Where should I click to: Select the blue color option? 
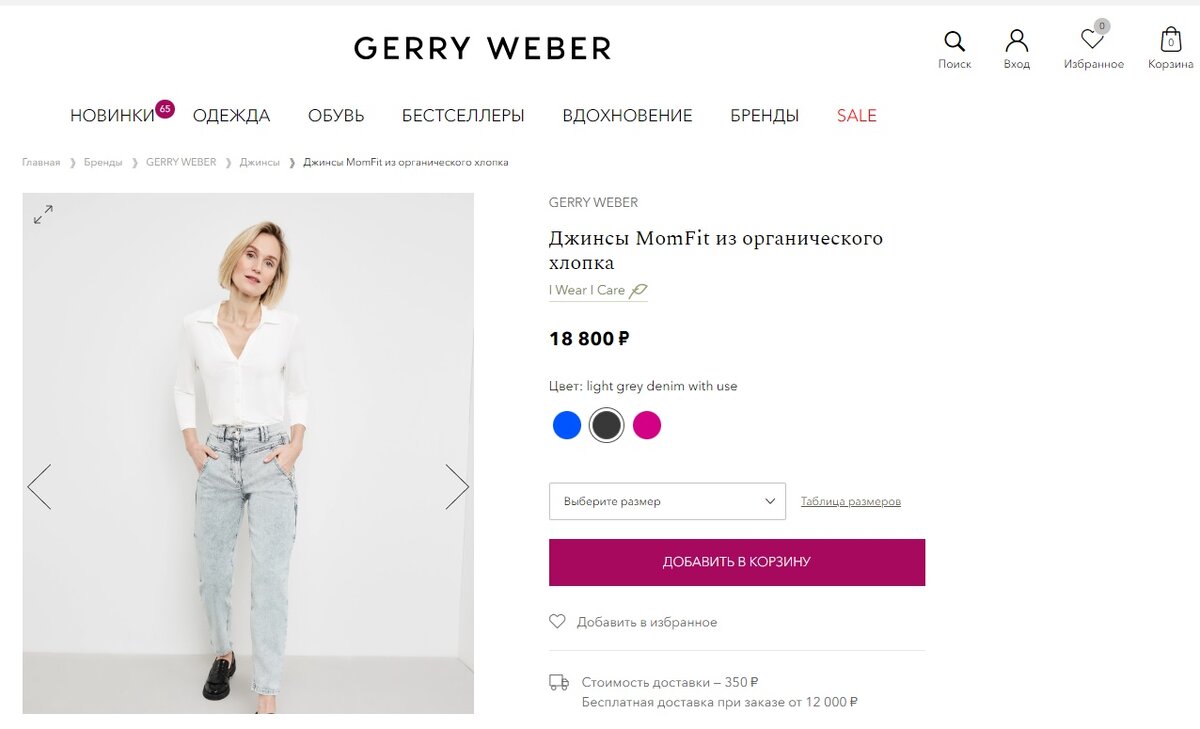566,425
